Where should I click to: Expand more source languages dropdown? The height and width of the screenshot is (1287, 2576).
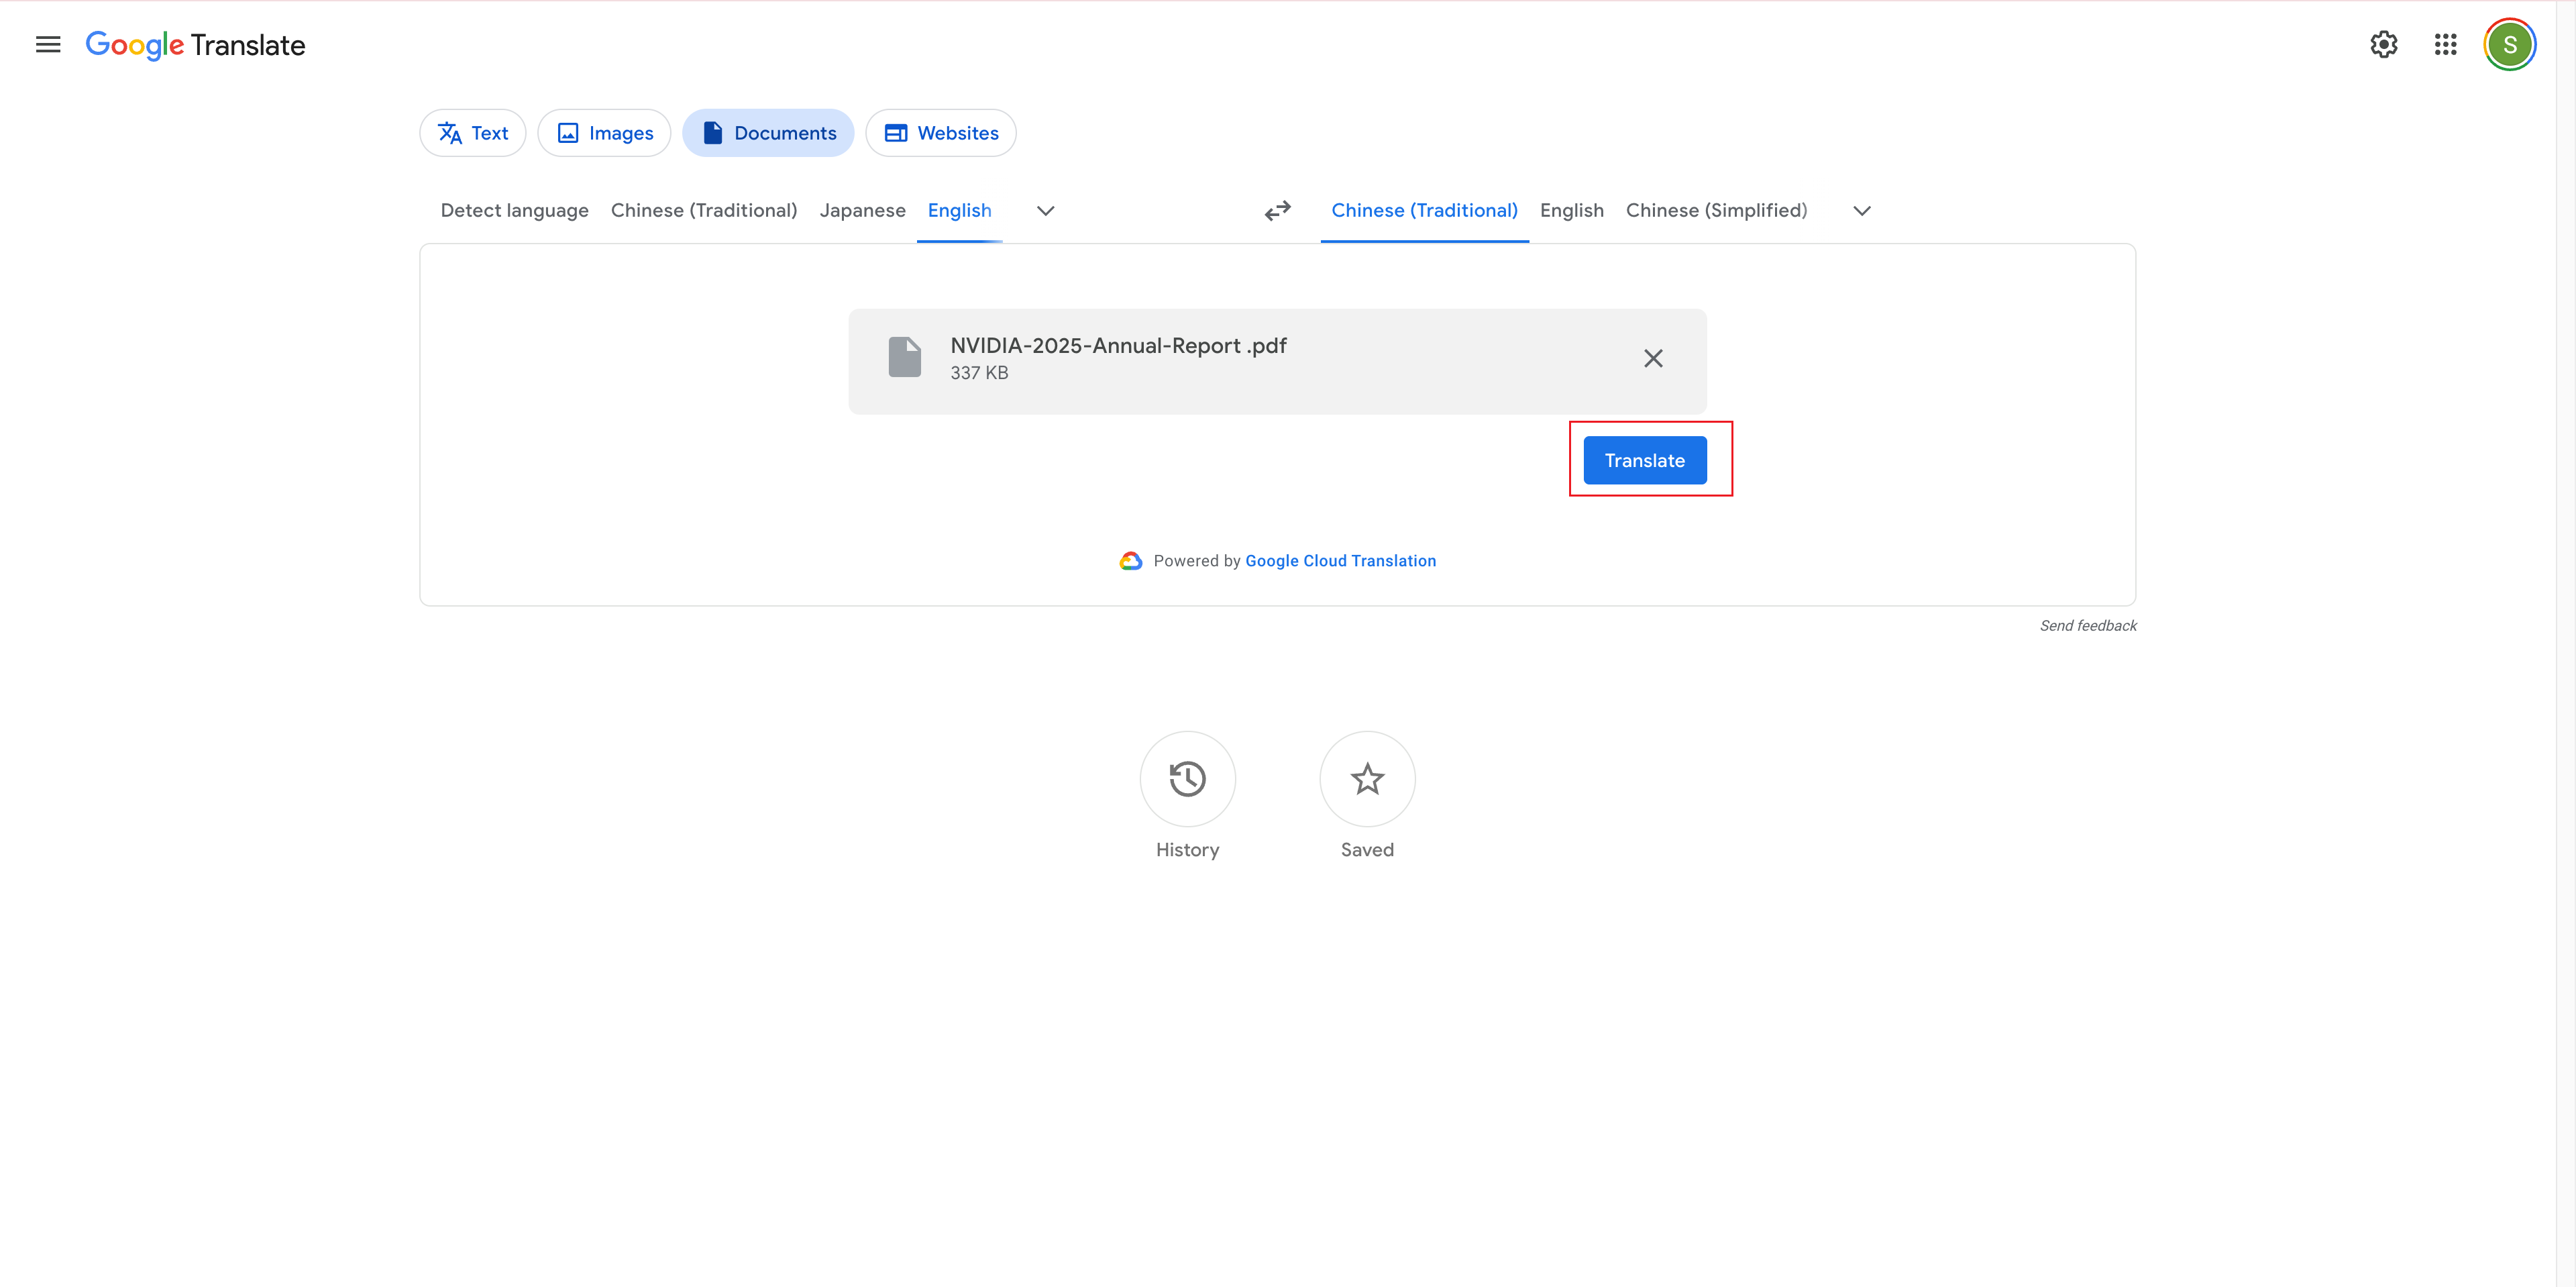click(1045, 211)
